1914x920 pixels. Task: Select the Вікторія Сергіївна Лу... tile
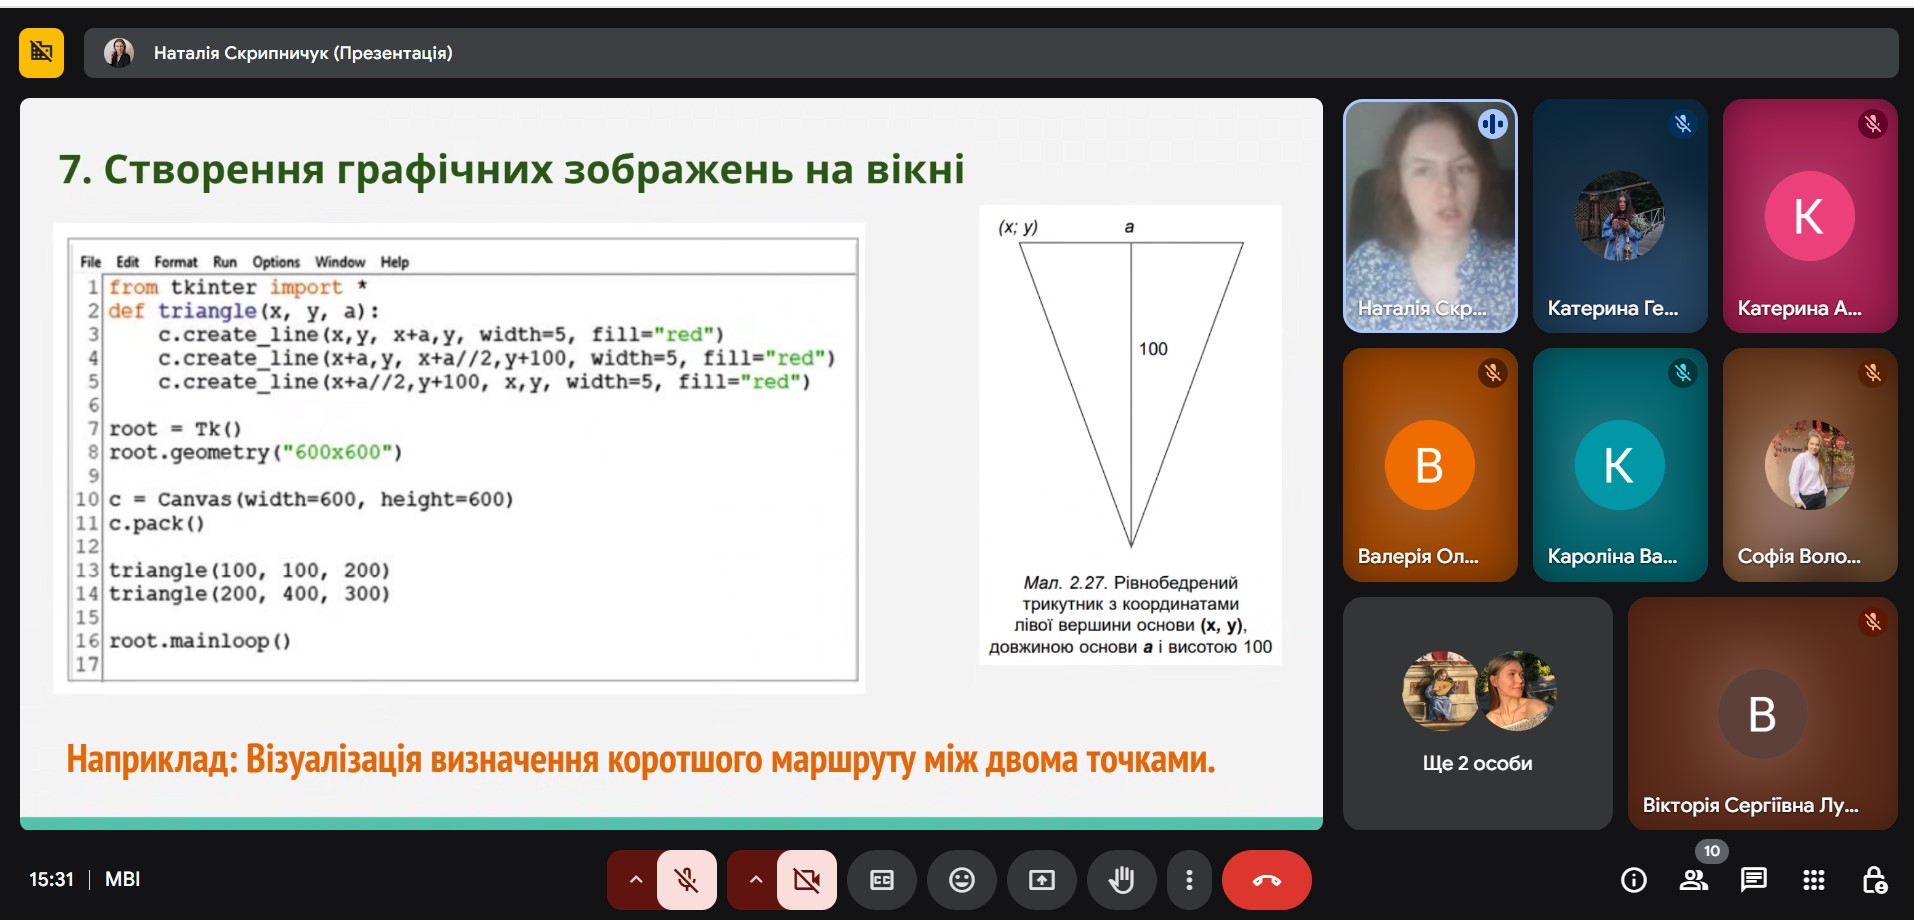1762,714
